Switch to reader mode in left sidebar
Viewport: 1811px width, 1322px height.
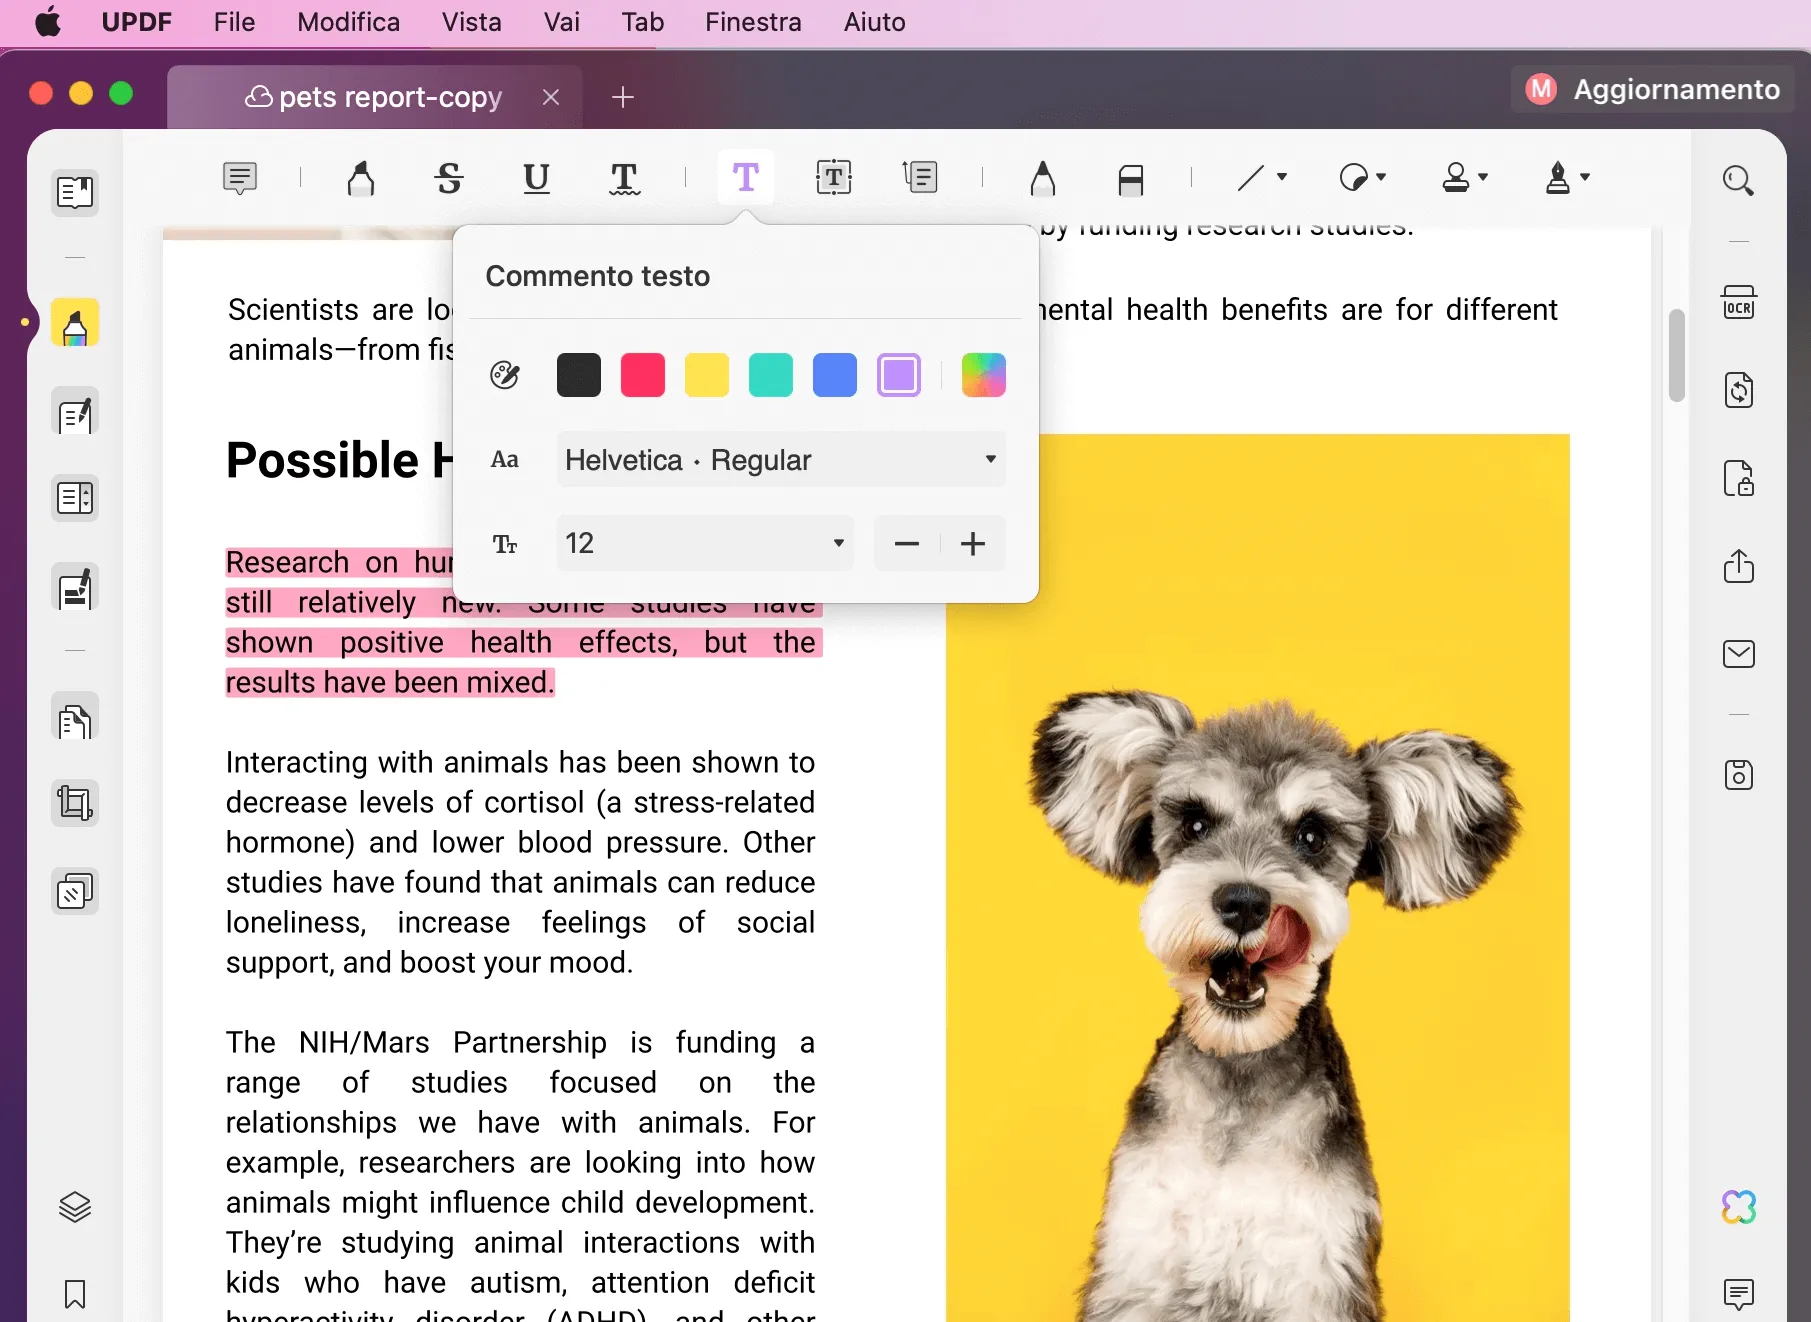click(x=75, y=191)
